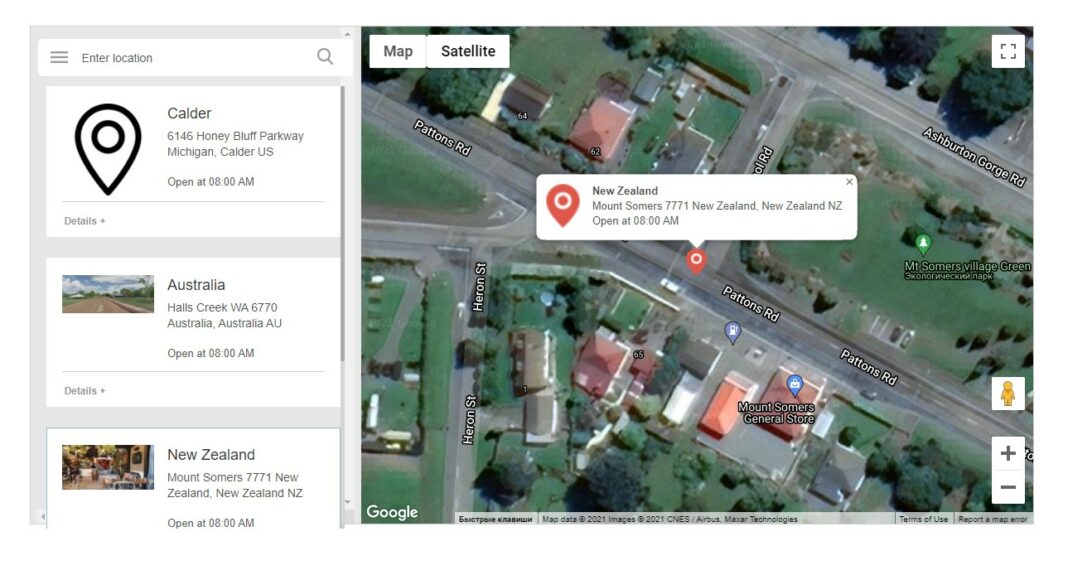The width and height of the screenshot is (1068, 580).
Task: Open Terms of Use link
Action: click(923, 519)
